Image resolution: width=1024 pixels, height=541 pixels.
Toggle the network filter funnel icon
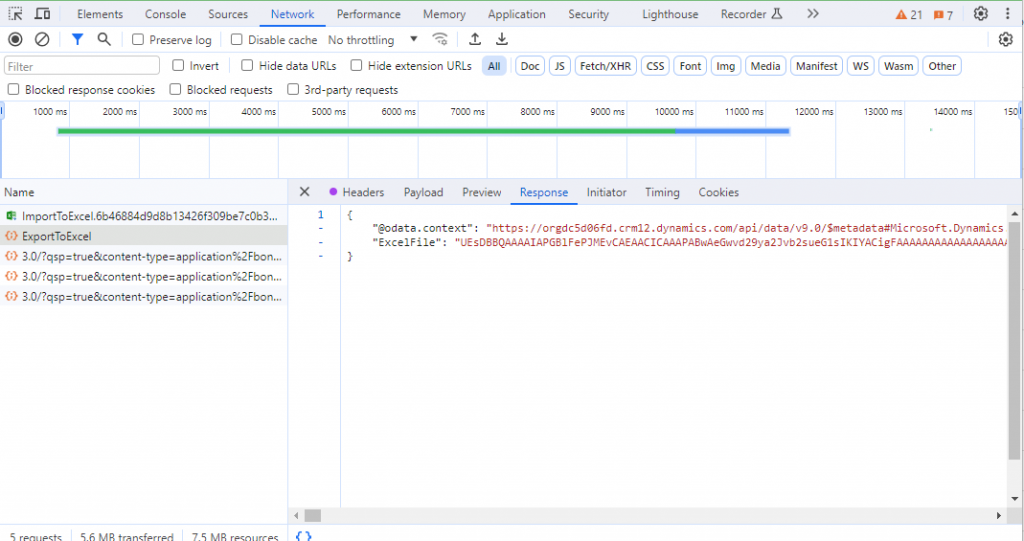click(77, 40)
